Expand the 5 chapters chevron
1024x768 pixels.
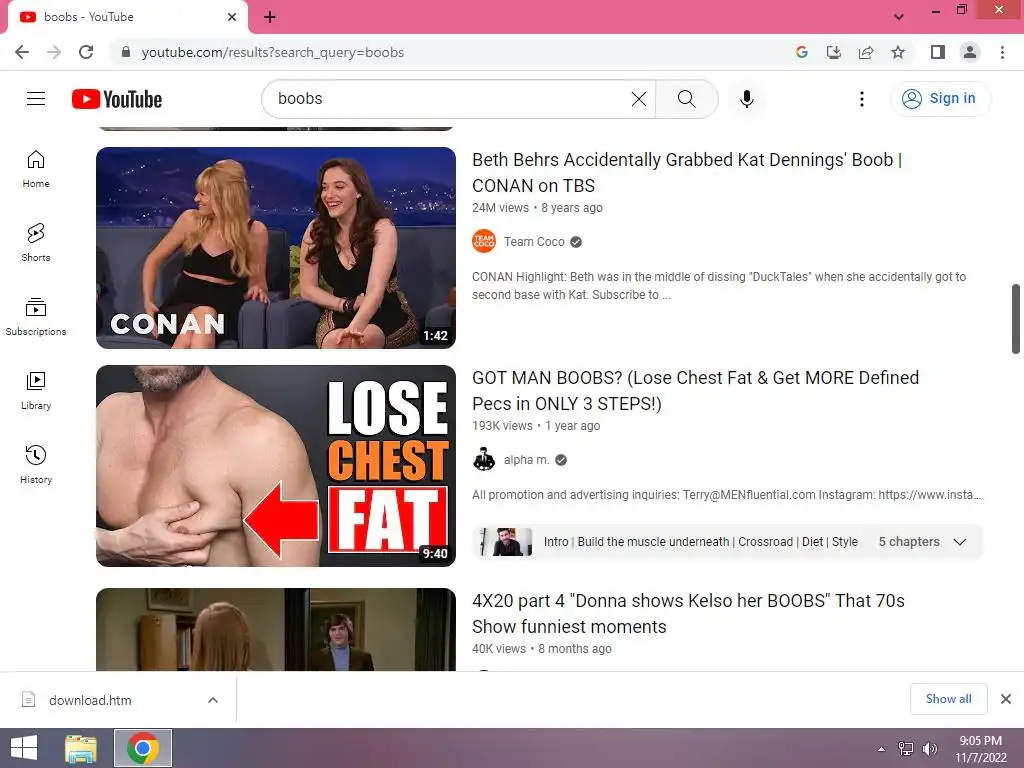(x=959, y=542)
